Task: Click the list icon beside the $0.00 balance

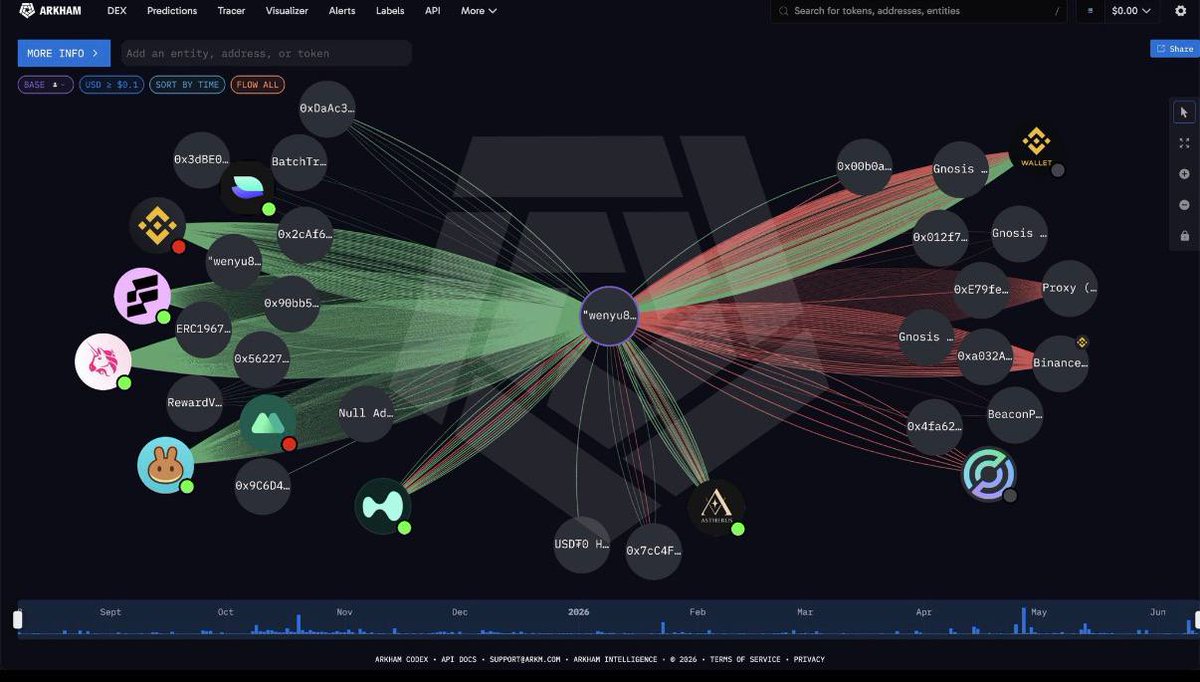Action: point(1090,11)
